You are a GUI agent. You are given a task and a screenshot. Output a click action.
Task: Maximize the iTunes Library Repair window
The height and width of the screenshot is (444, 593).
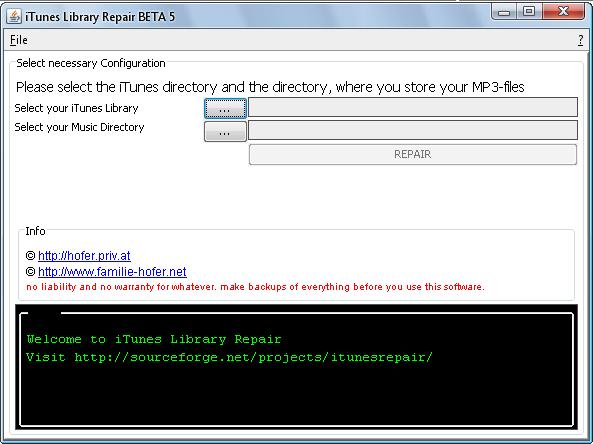(529, 12)
